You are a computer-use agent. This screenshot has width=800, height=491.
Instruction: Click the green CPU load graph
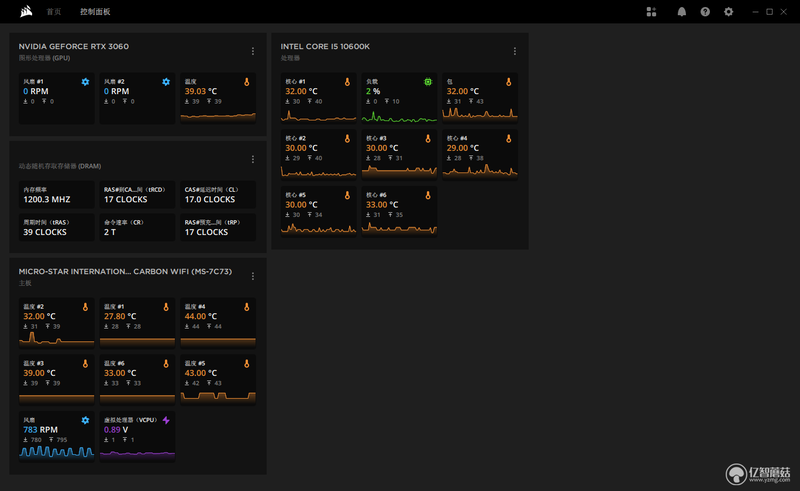pos(399,117)
